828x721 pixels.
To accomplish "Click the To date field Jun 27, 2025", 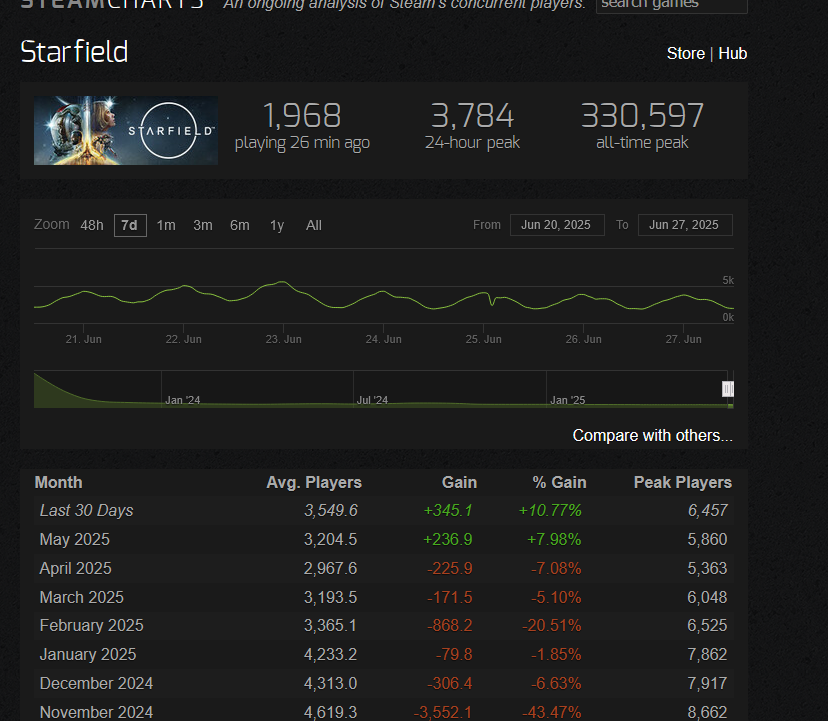I will [x=685, y=225].
